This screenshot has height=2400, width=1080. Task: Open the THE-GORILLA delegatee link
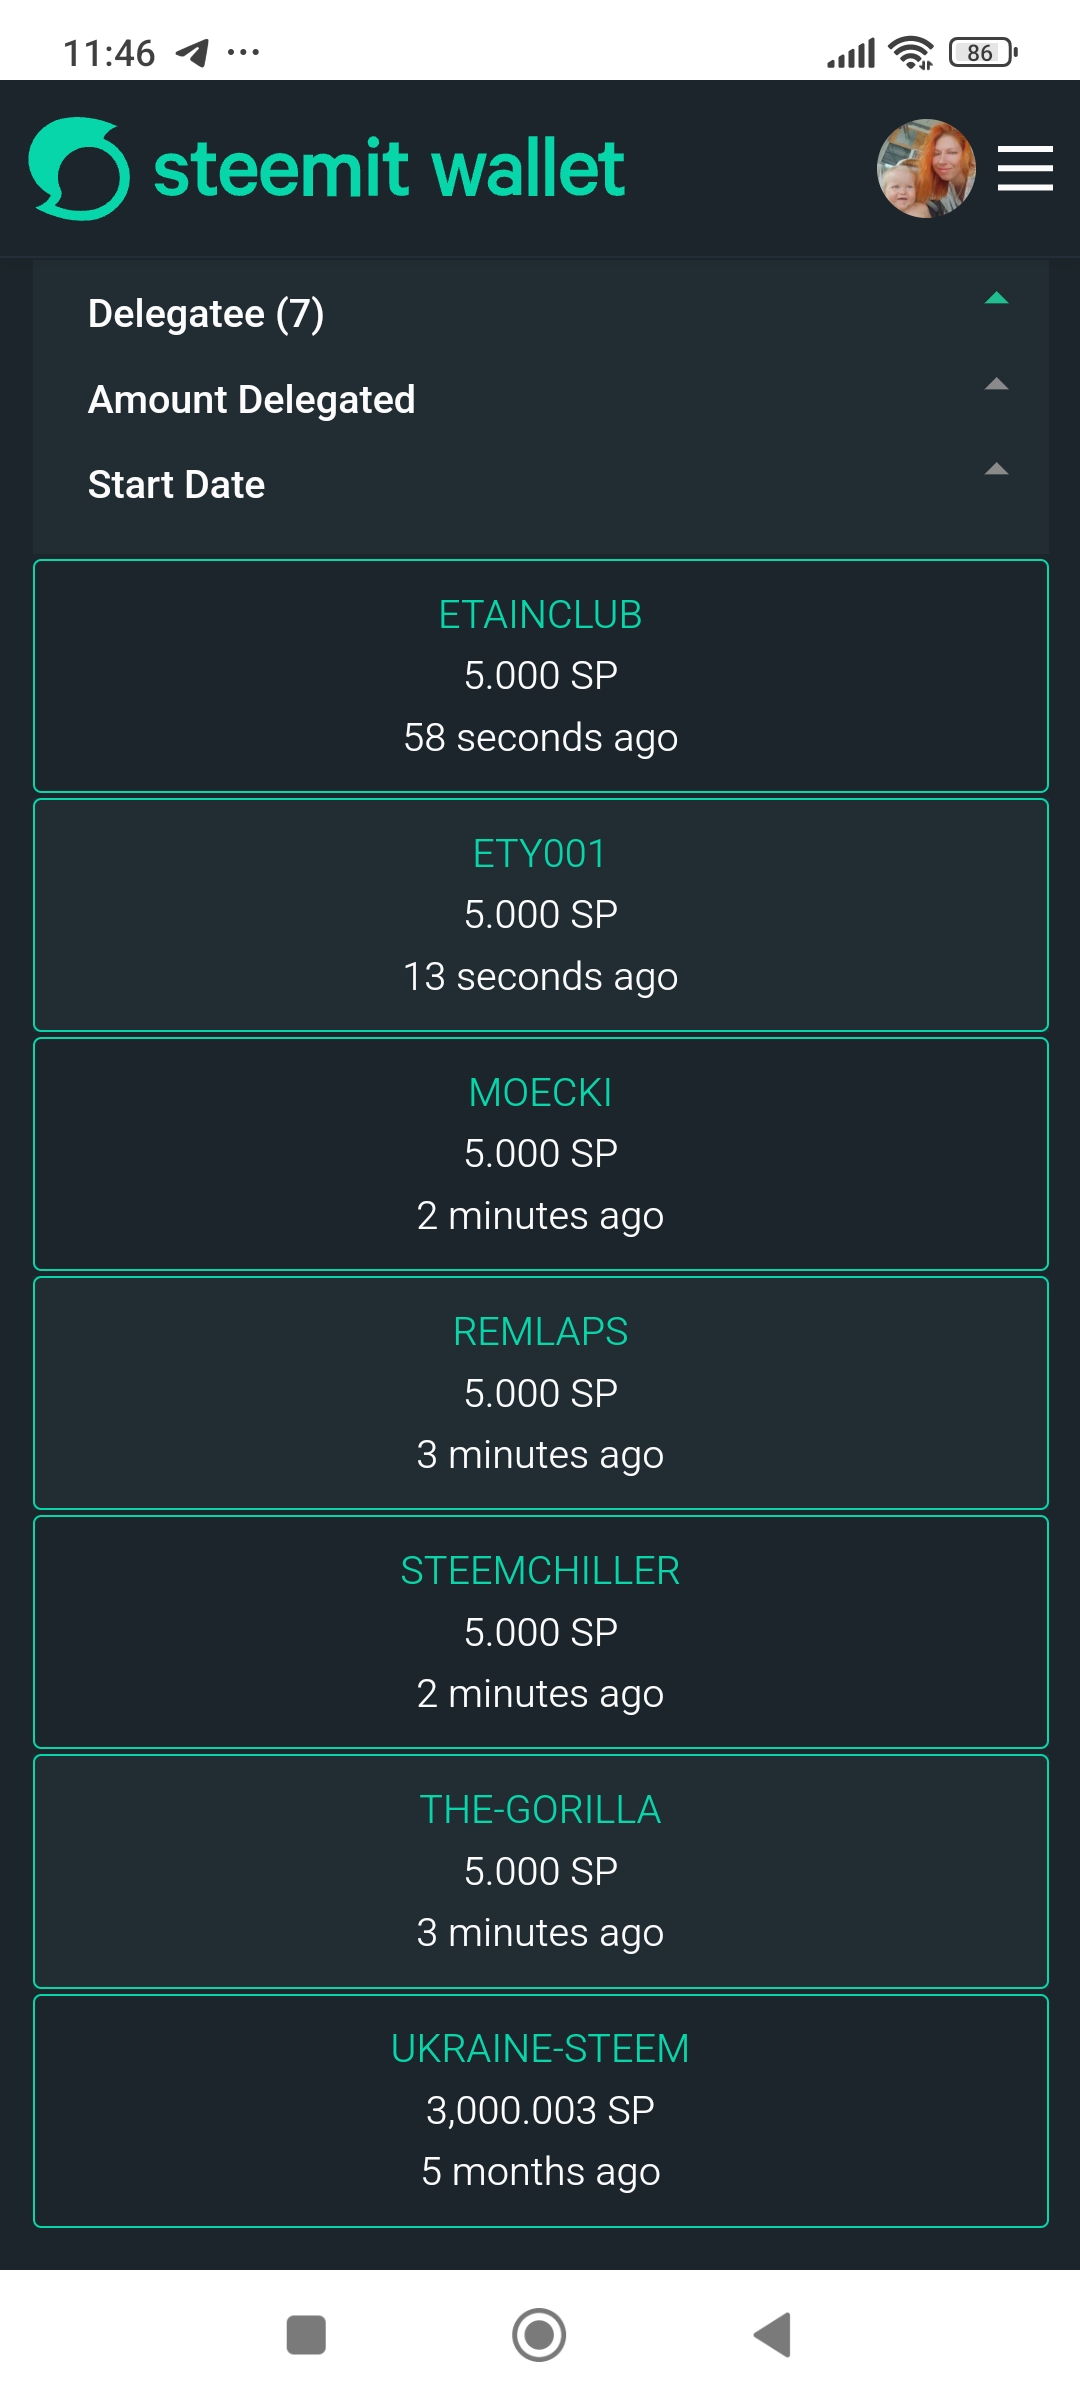(541, 1810)
